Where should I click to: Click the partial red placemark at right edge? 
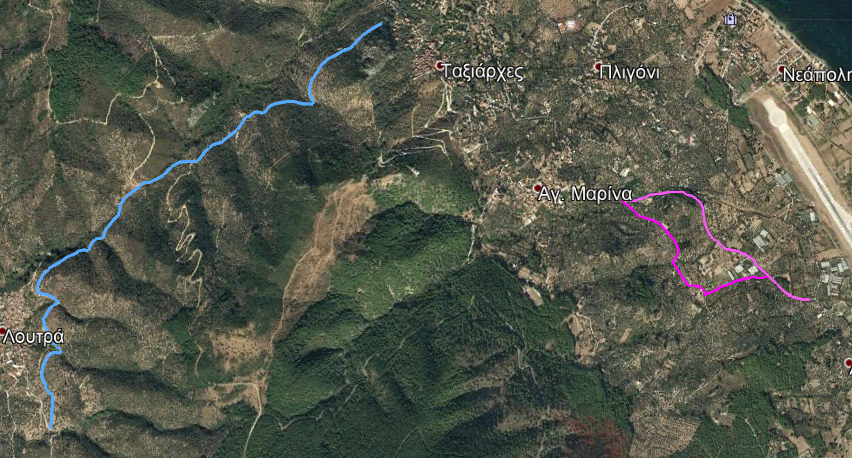tap(849, 362)
